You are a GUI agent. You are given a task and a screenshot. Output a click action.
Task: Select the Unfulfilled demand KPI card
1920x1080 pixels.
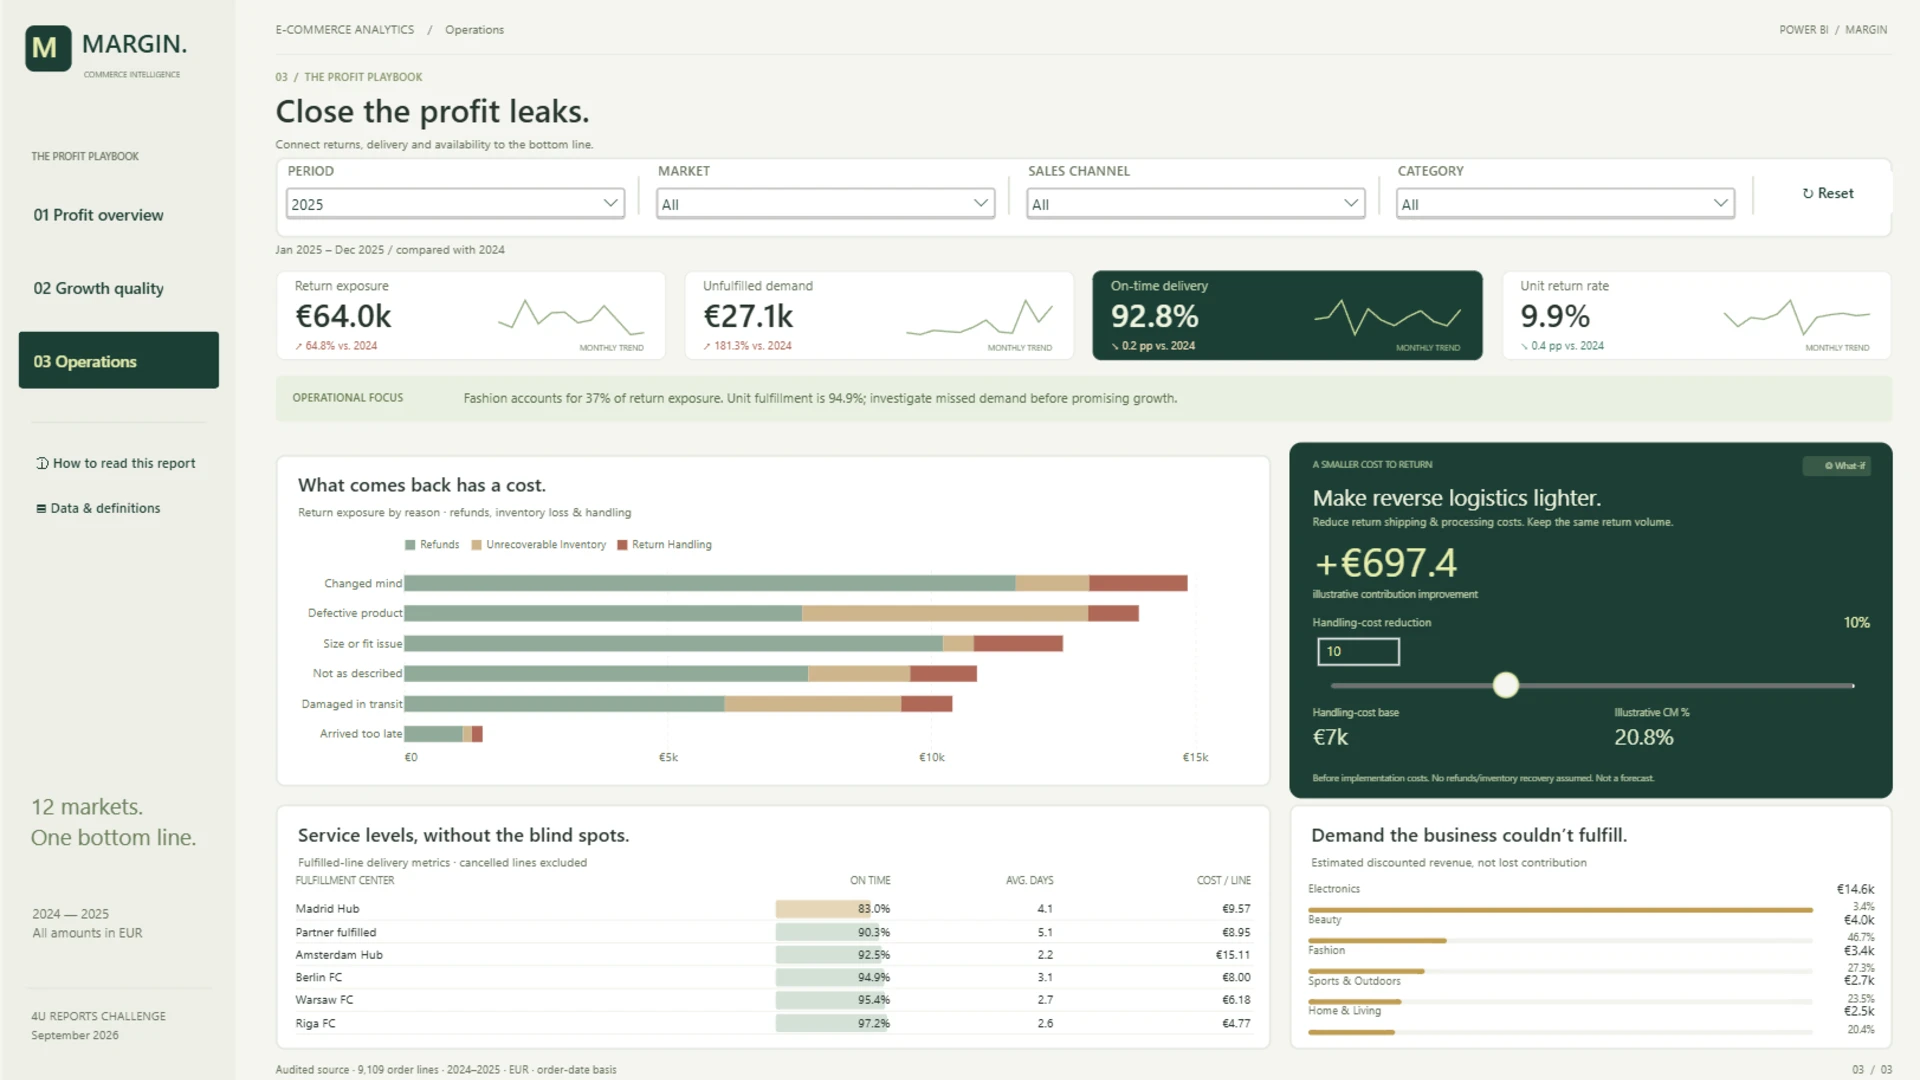[x=879, y=315]
